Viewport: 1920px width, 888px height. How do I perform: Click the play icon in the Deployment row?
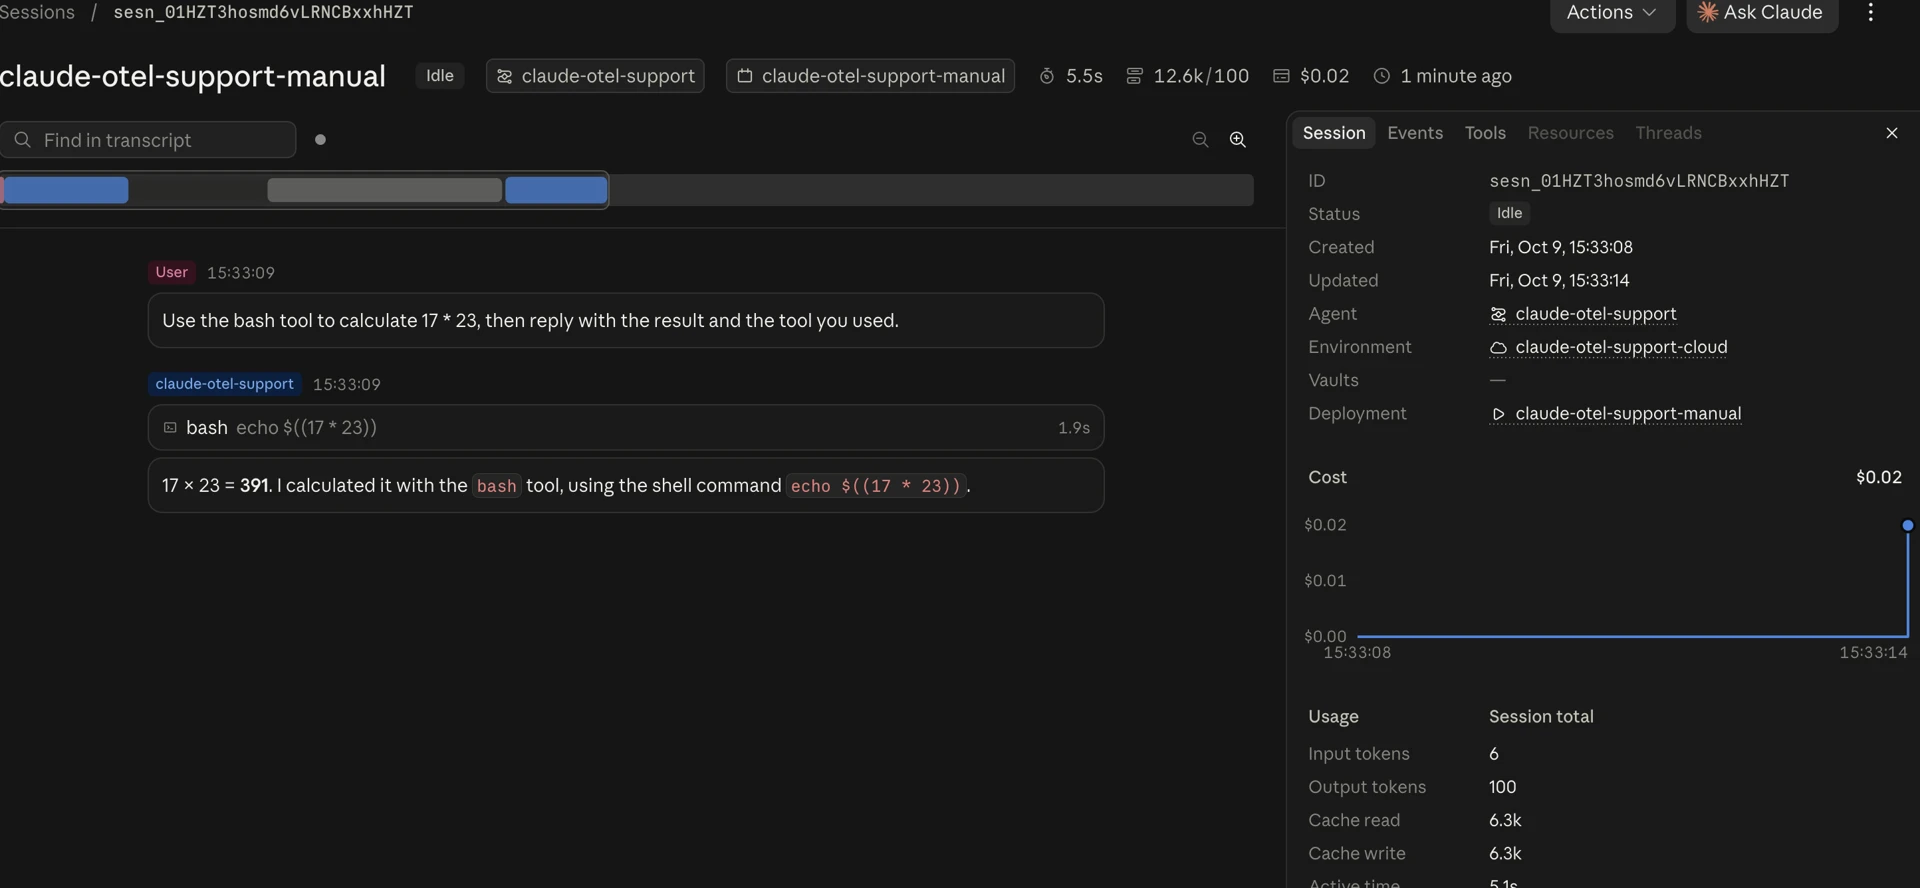click(x=1498, y=414)
